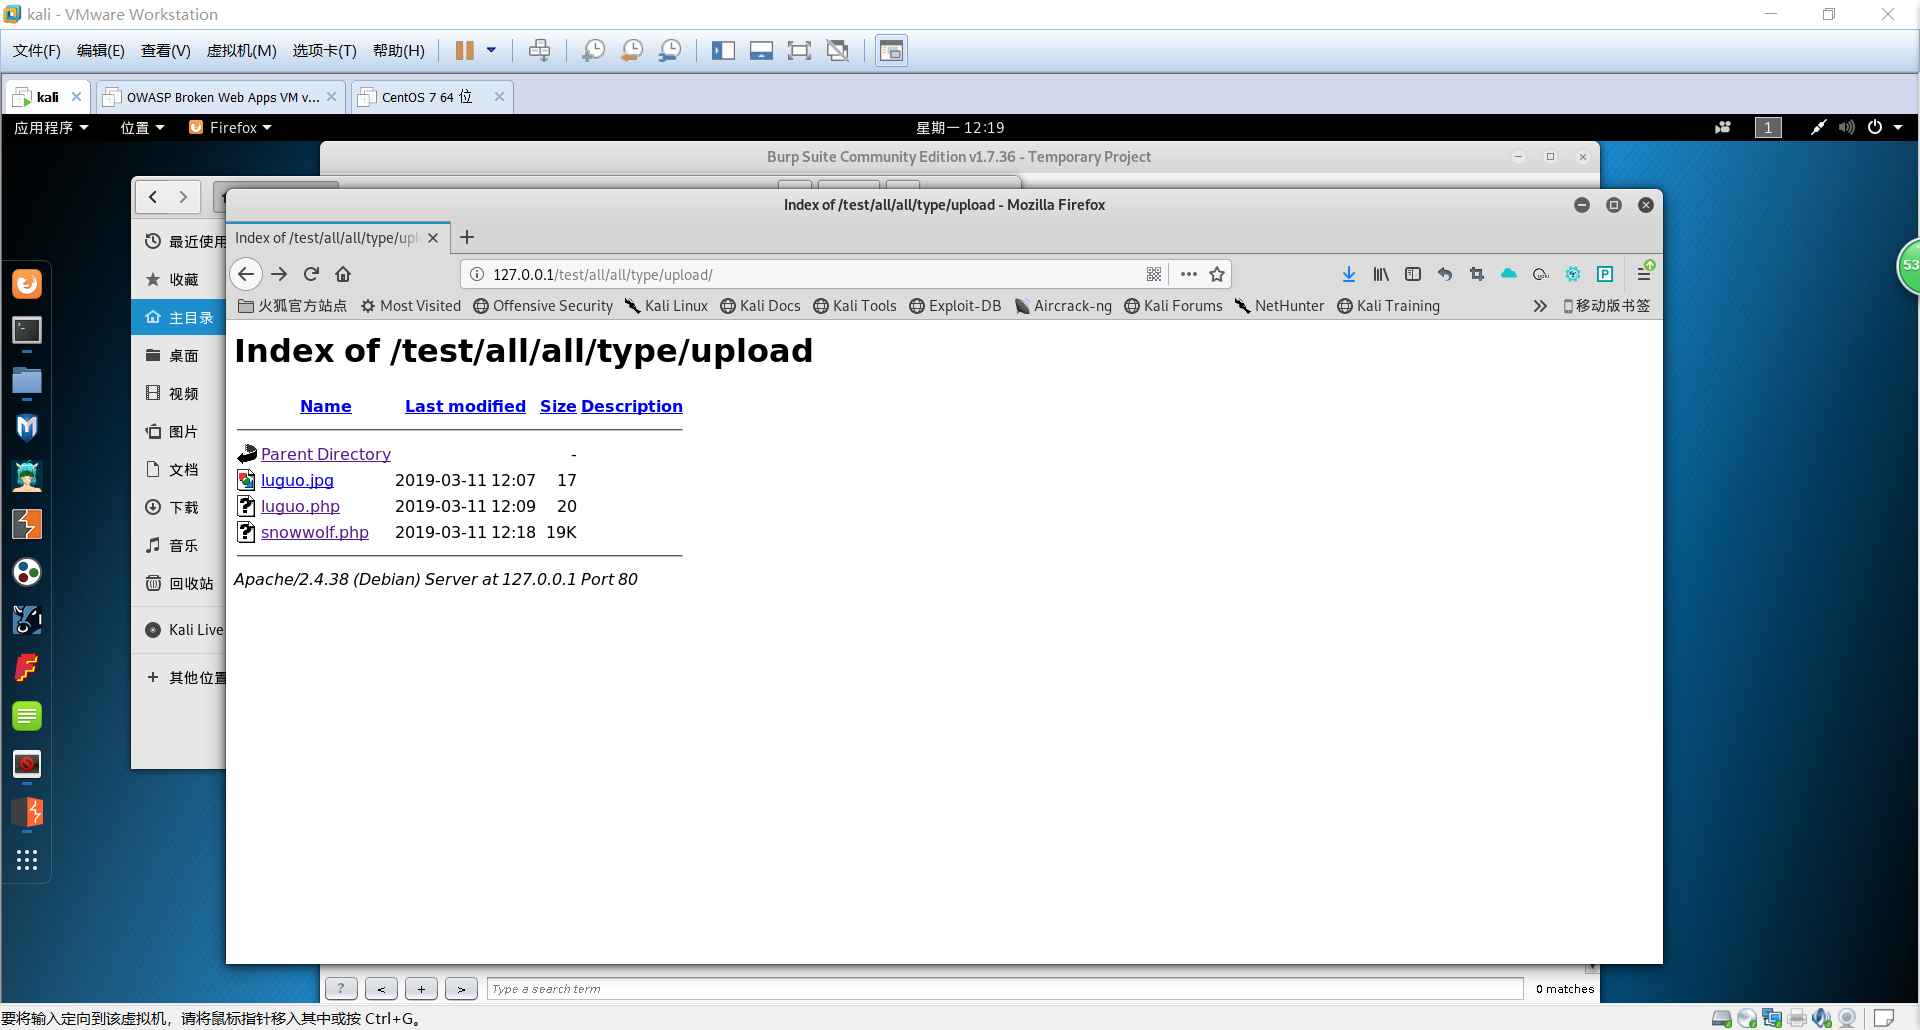Viewport: 1920px width, 1030px height.
Task: Show all applications grid icon
Action: pos(27,860)
